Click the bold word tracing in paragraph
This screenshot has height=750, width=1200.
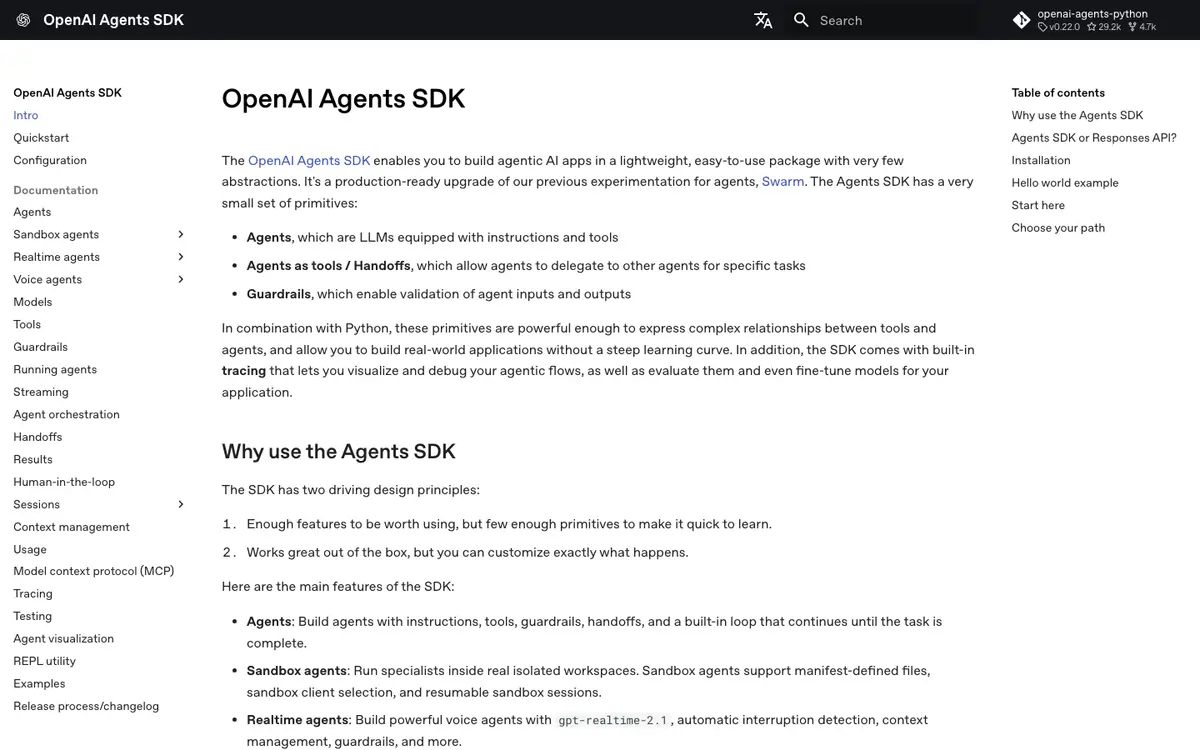(x=244, y=371)
